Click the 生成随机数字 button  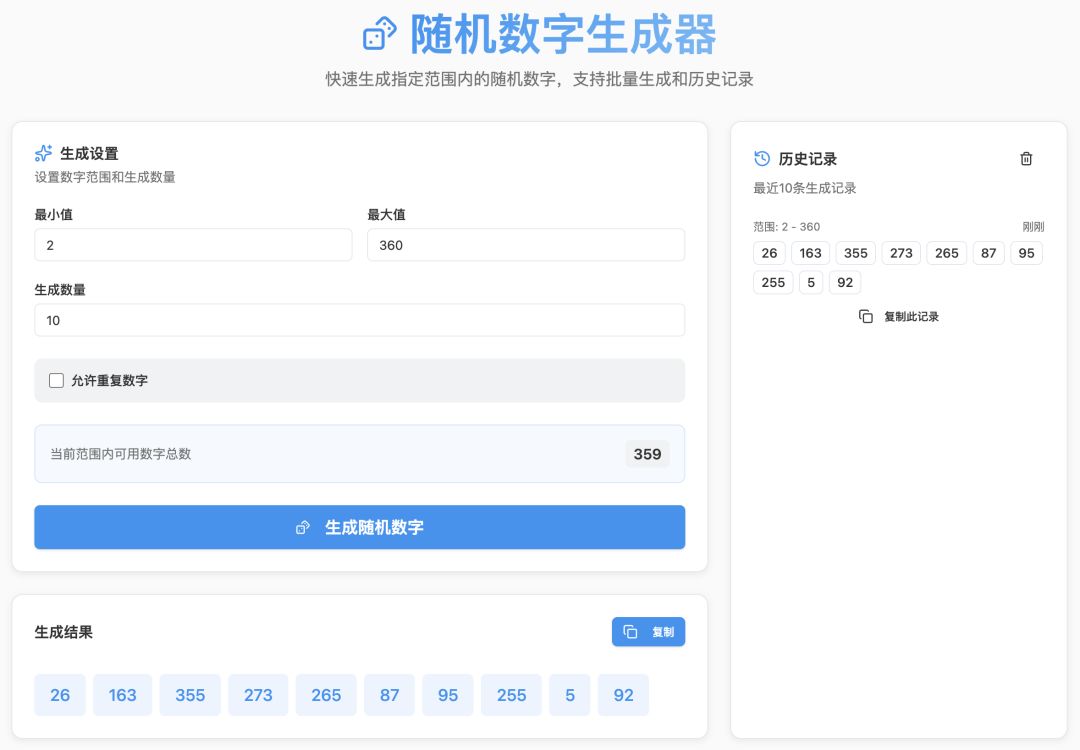(x=360, y=527)
